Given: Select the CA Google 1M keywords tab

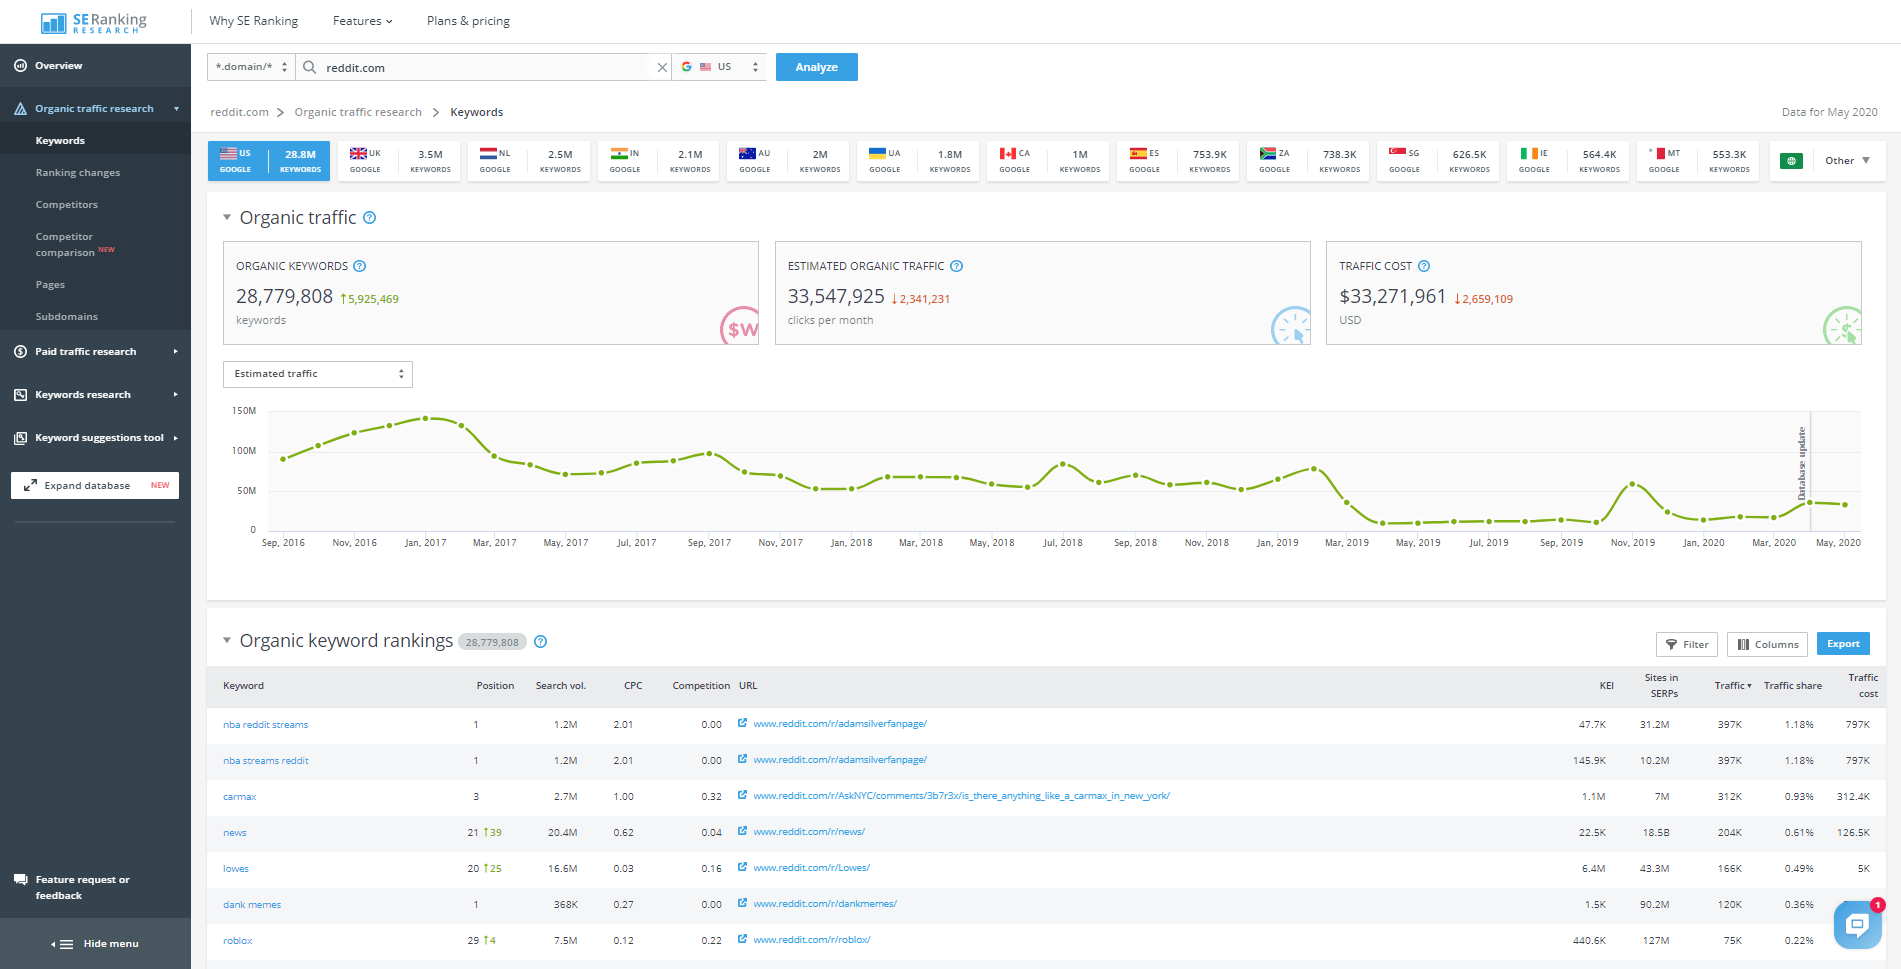Looking at the screenshot, I should click(x=1049, y=161).
